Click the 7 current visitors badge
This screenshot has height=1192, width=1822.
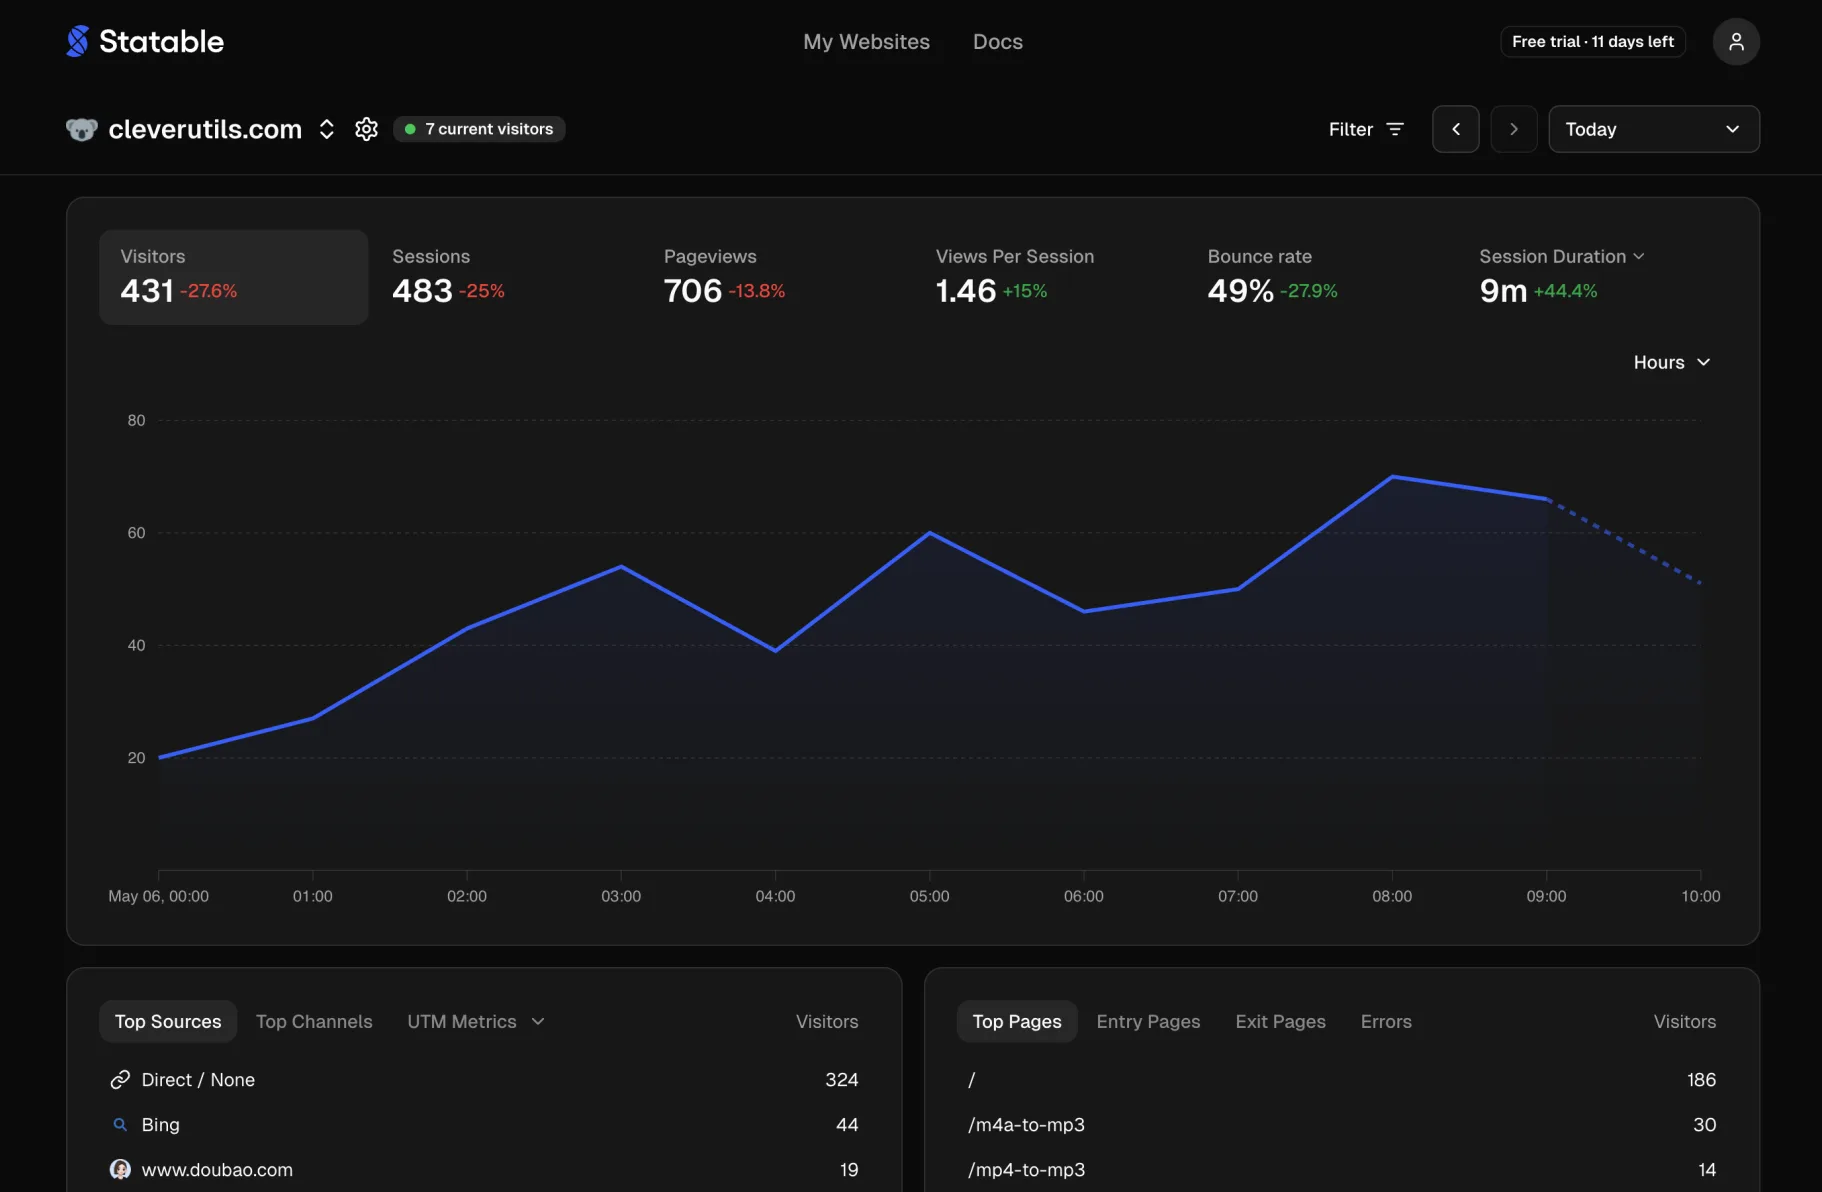(x=479, y=129)
